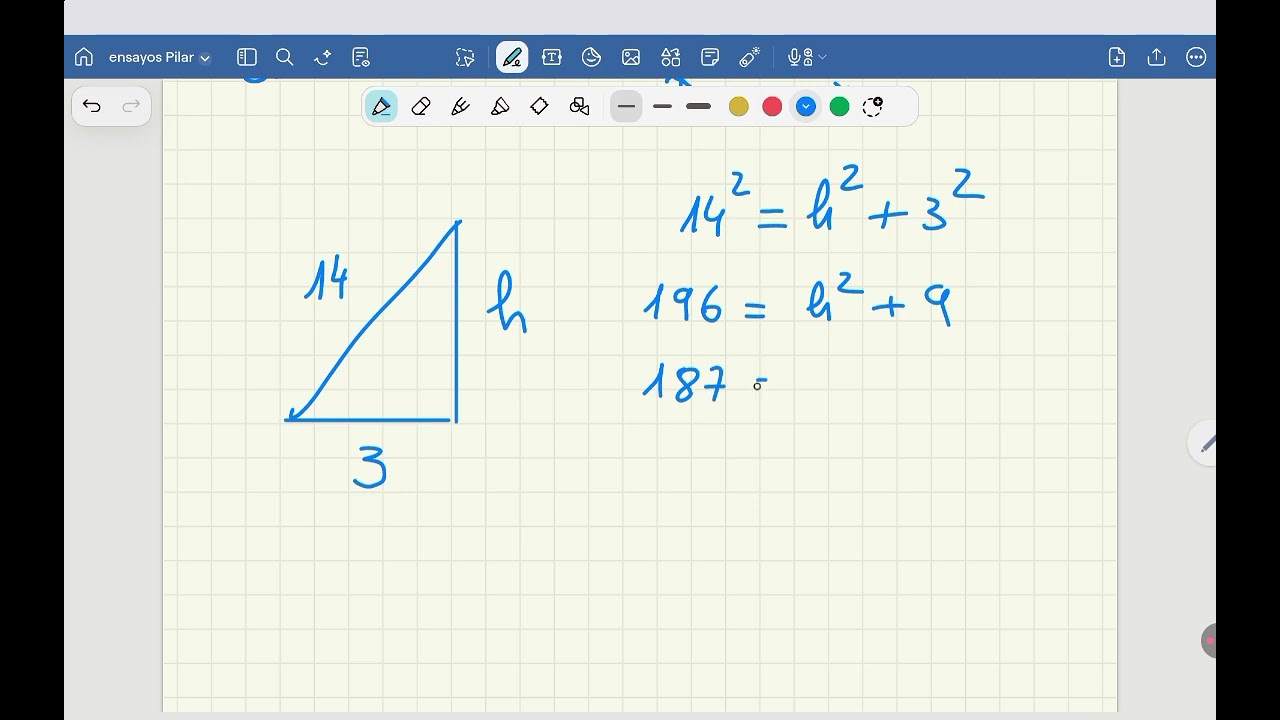1280x720 pixels.
Task: Add a new page to the notebook
Action: [1117, 57]
